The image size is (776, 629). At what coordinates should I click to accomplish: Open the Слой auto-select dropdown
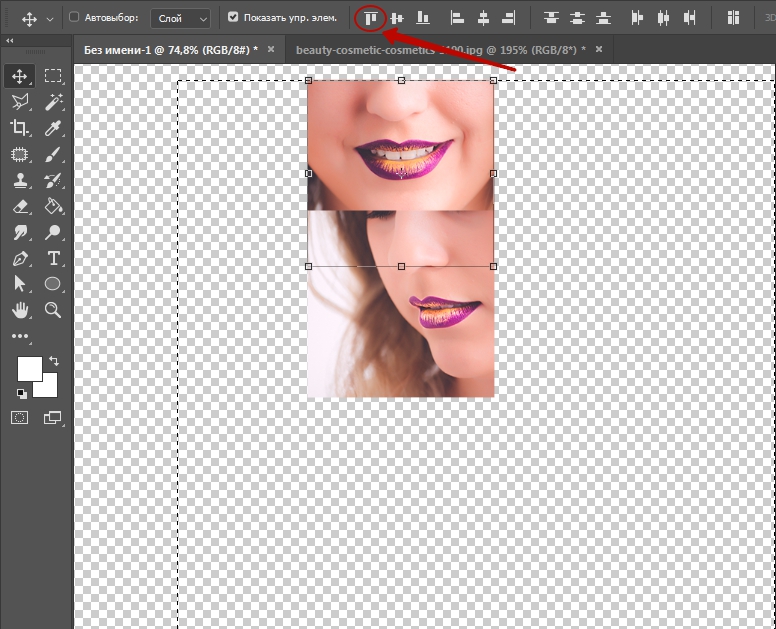coord(180,19)
